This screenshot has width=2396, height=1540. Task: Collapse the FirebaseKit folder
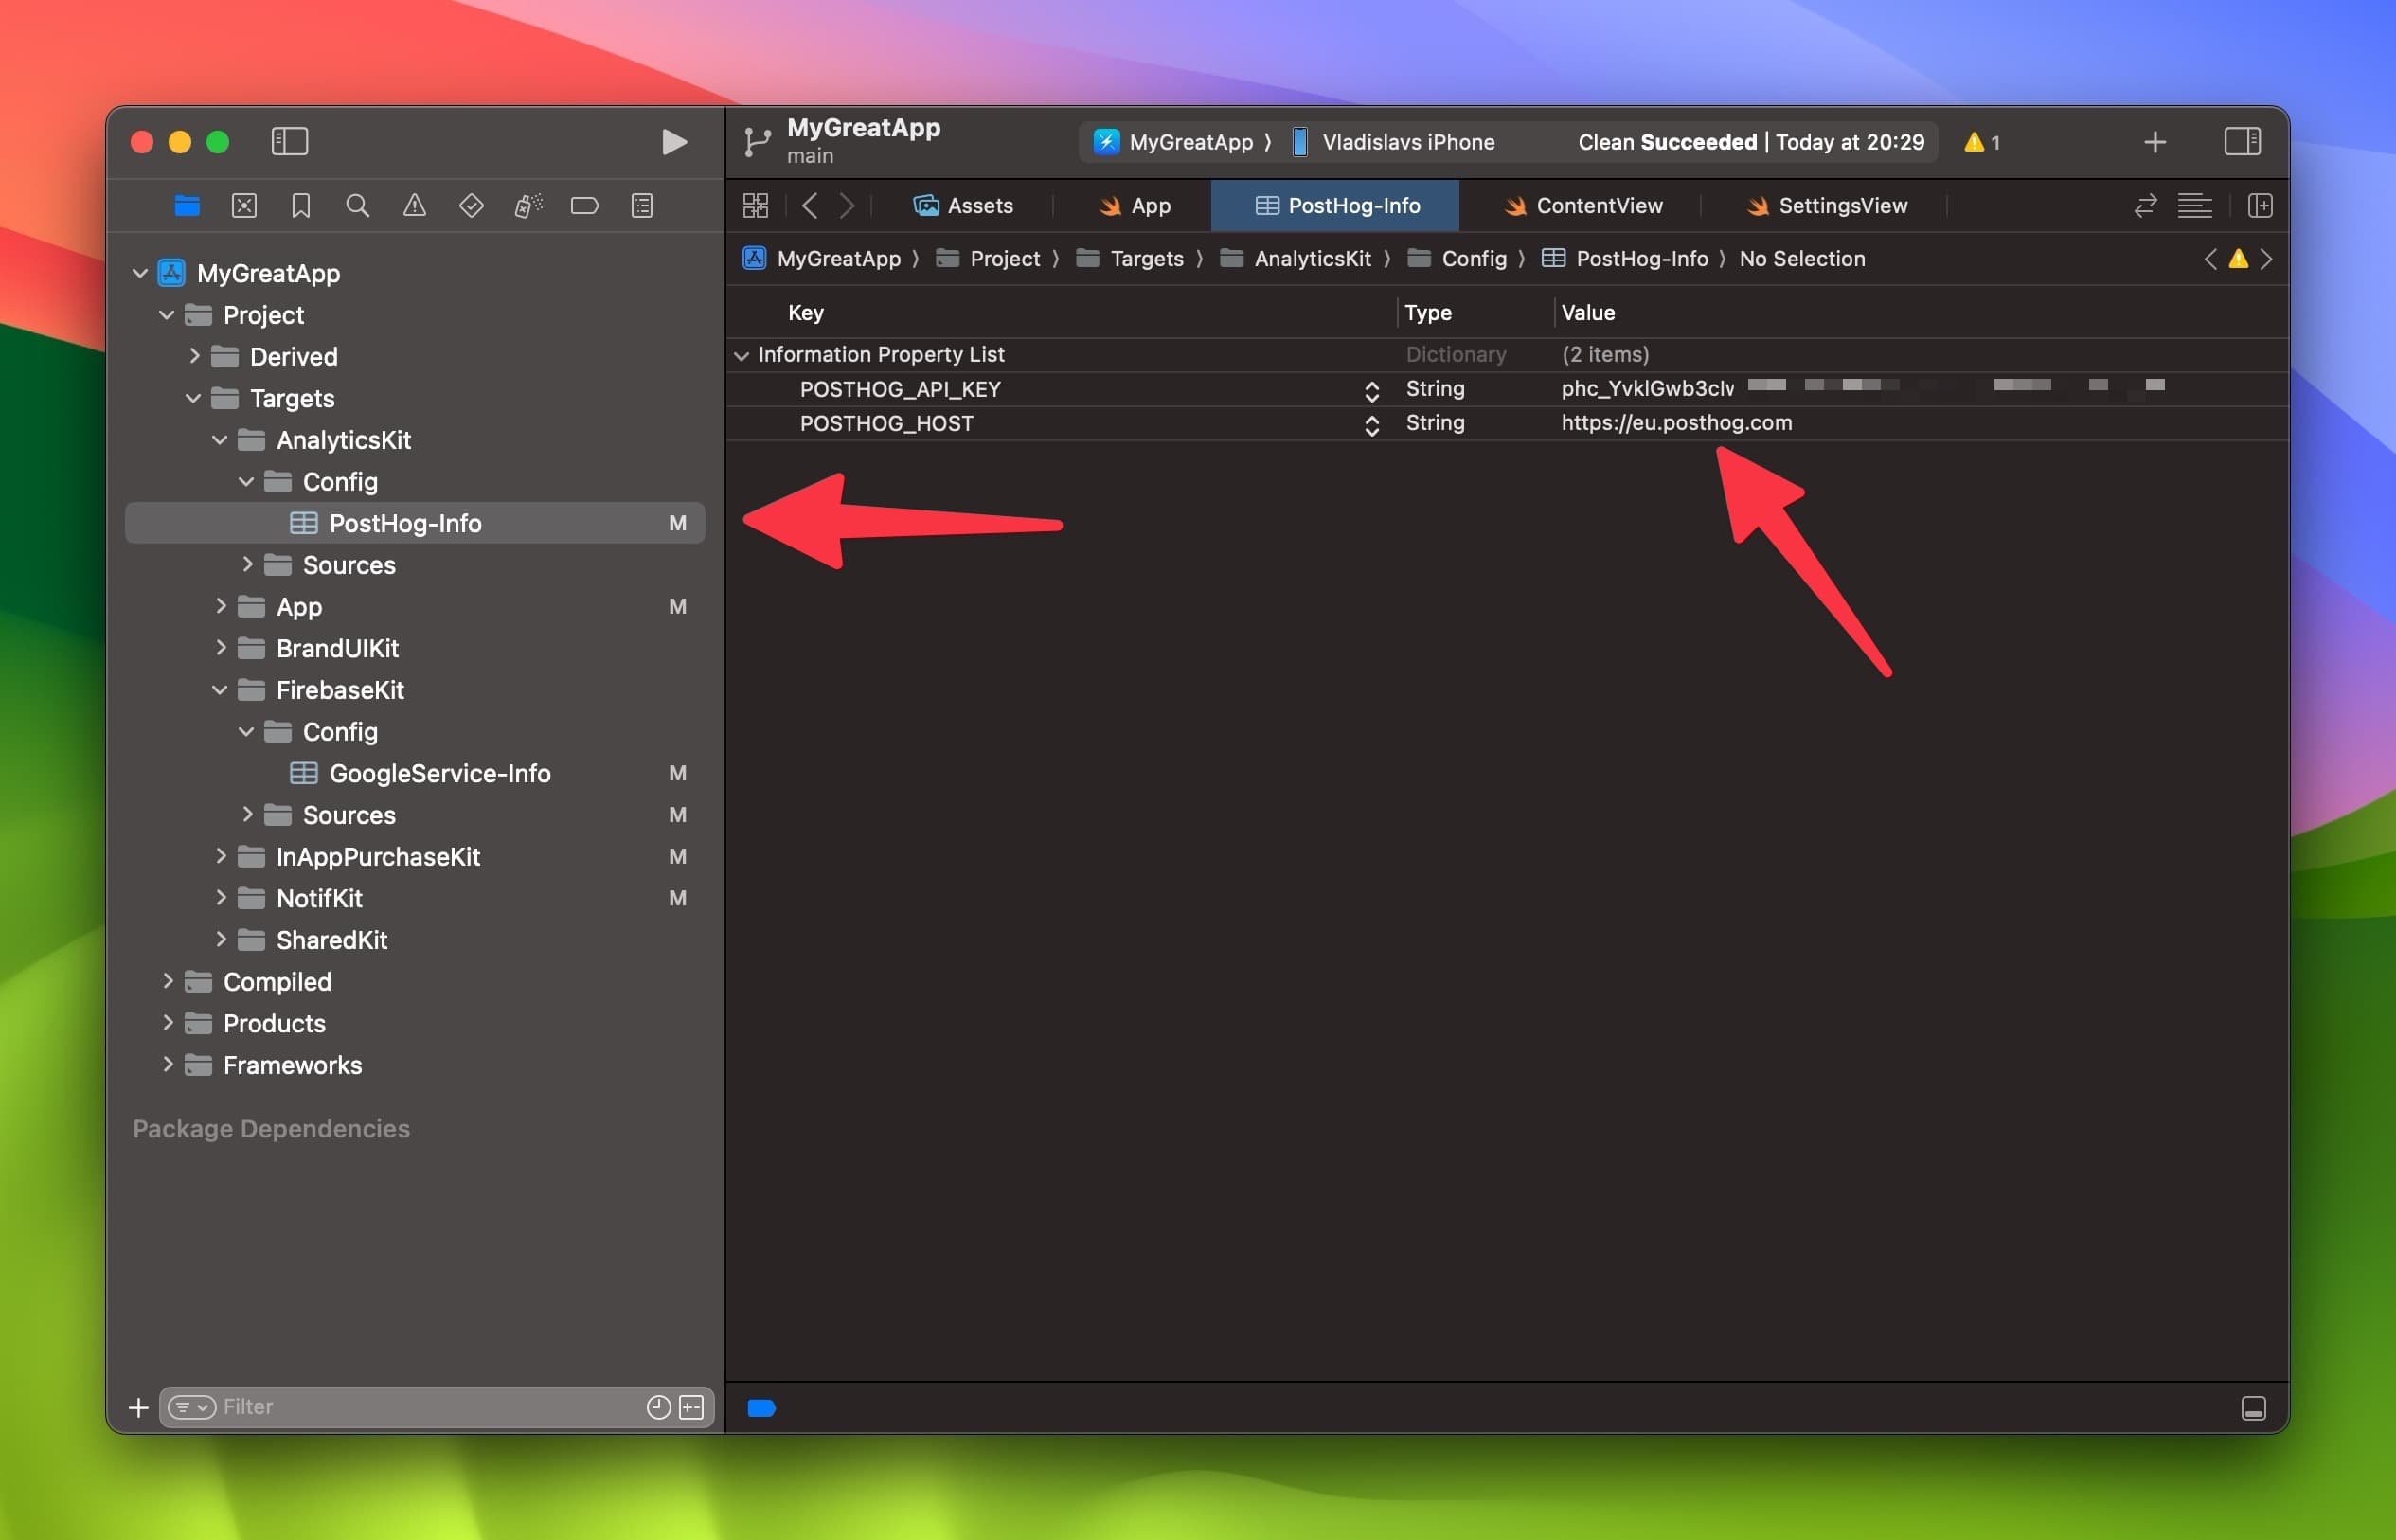pyautogui.click(x=220, y=690)
